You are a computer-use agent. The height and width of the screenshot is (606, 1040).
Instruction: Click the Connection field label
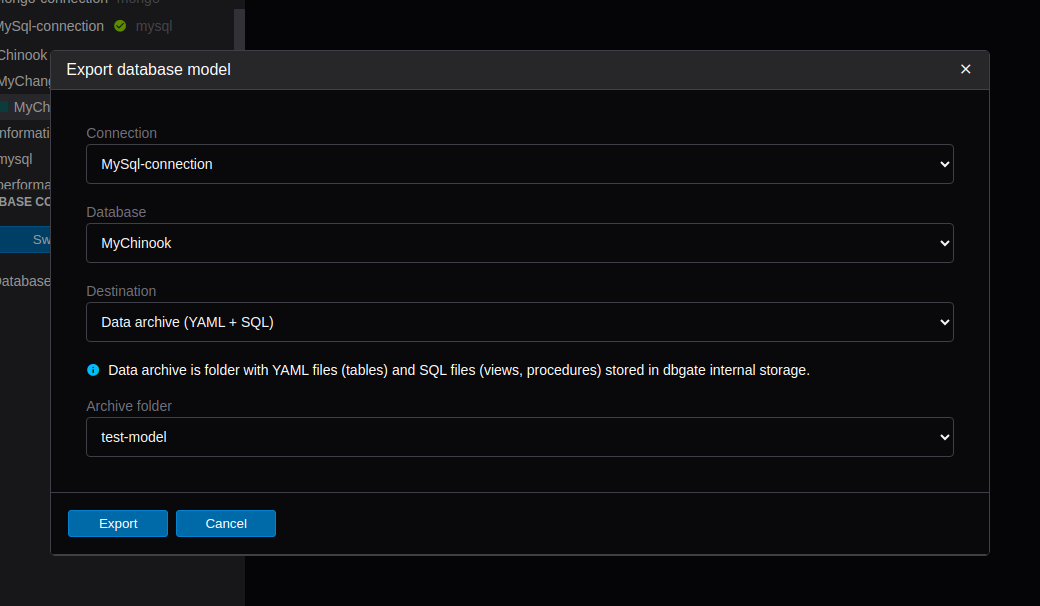(121, 133)
